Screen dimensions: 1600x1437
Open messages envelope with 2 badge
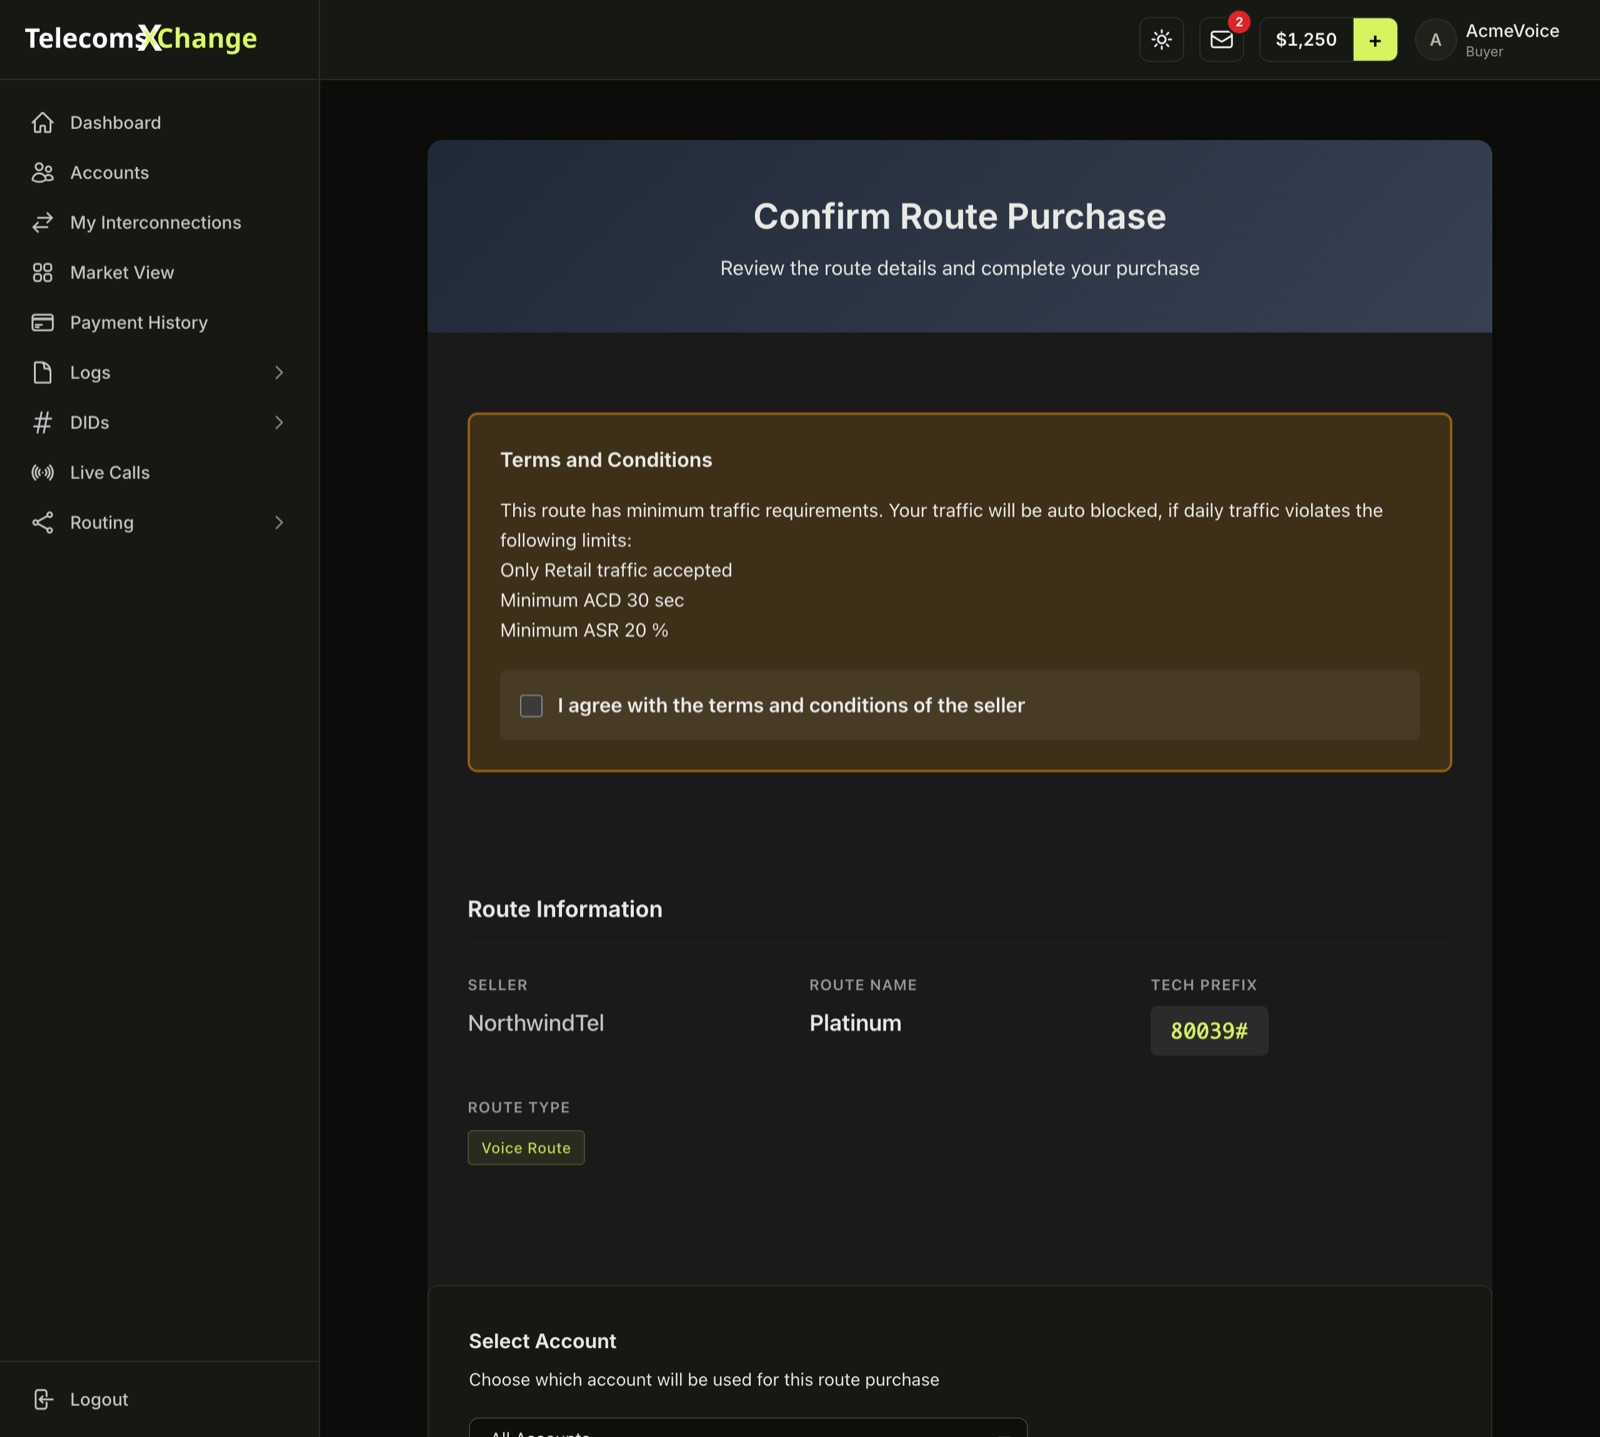point(1222,39)
